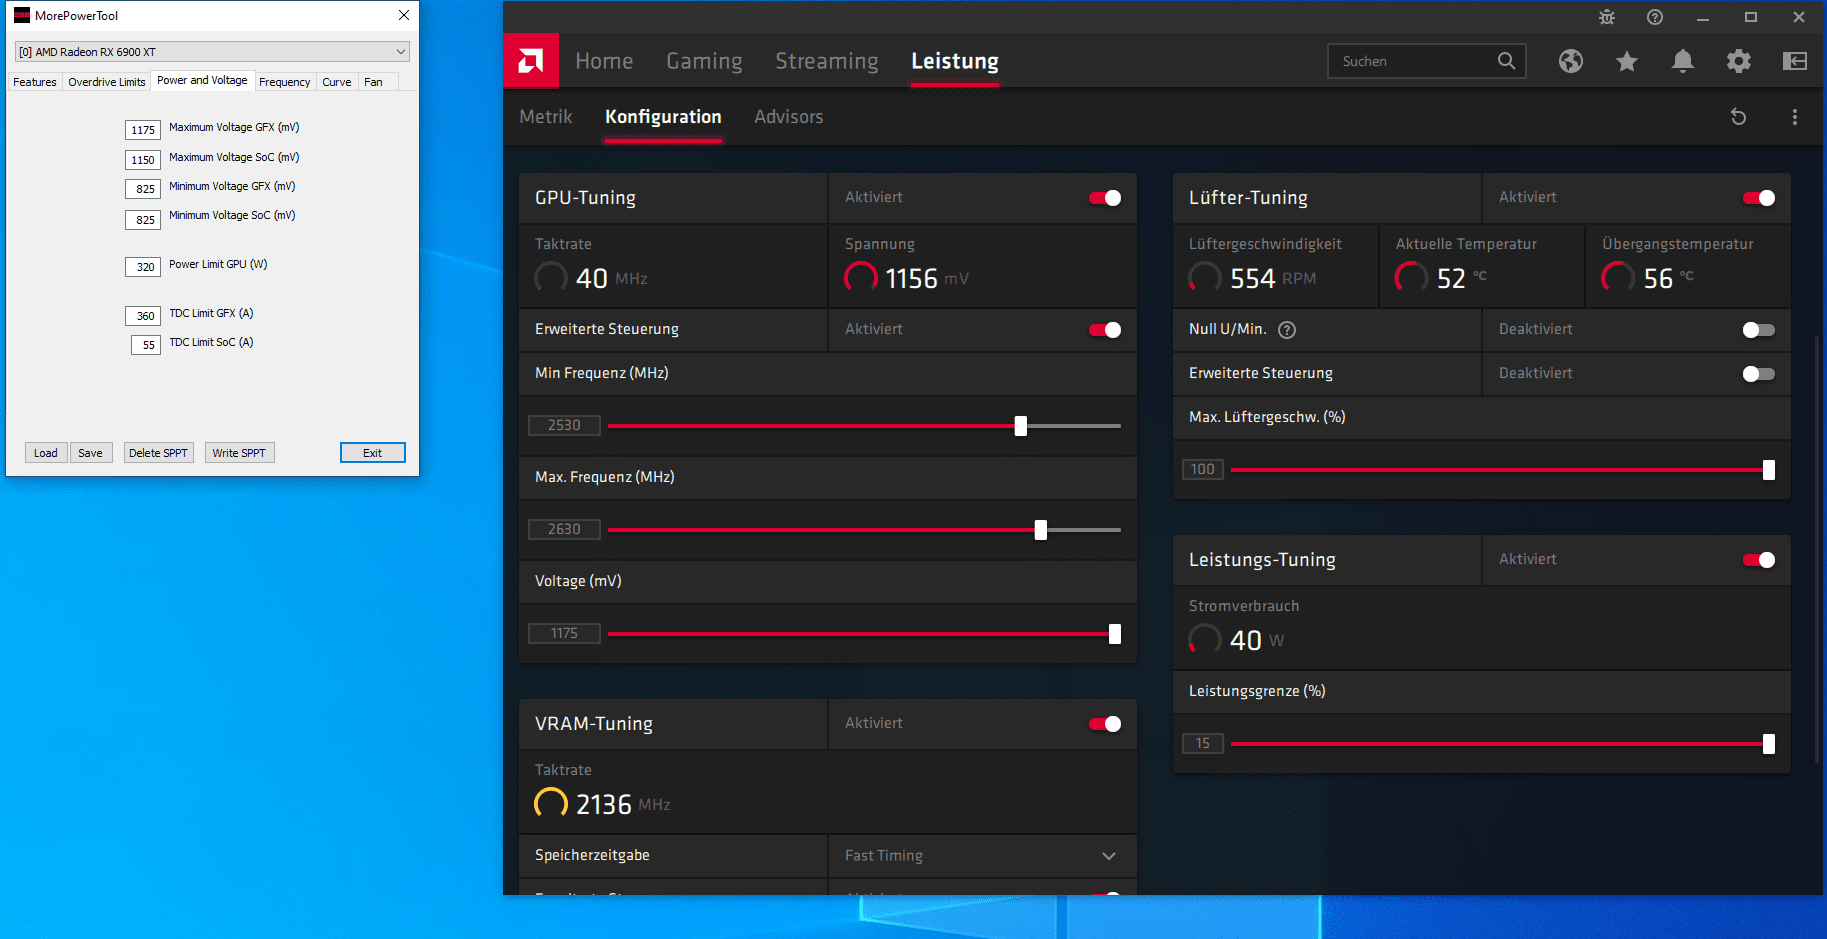Screen dimensions: 1827x939
Task: Click the Voltage (mV) slider handle
Action: click(1115, 634)
